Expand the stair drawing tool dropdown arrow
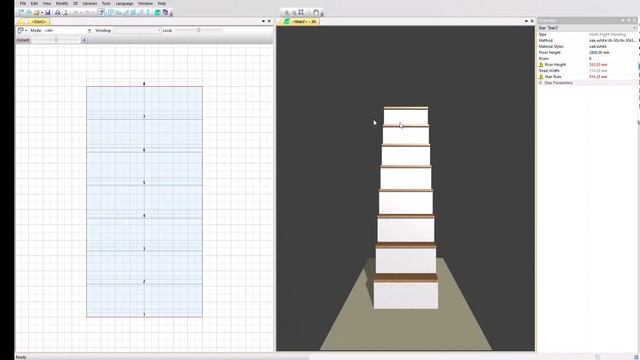Image resolution: width=640 pixels, height=360 pixels. pyautogui.click(x=26, y=31)
